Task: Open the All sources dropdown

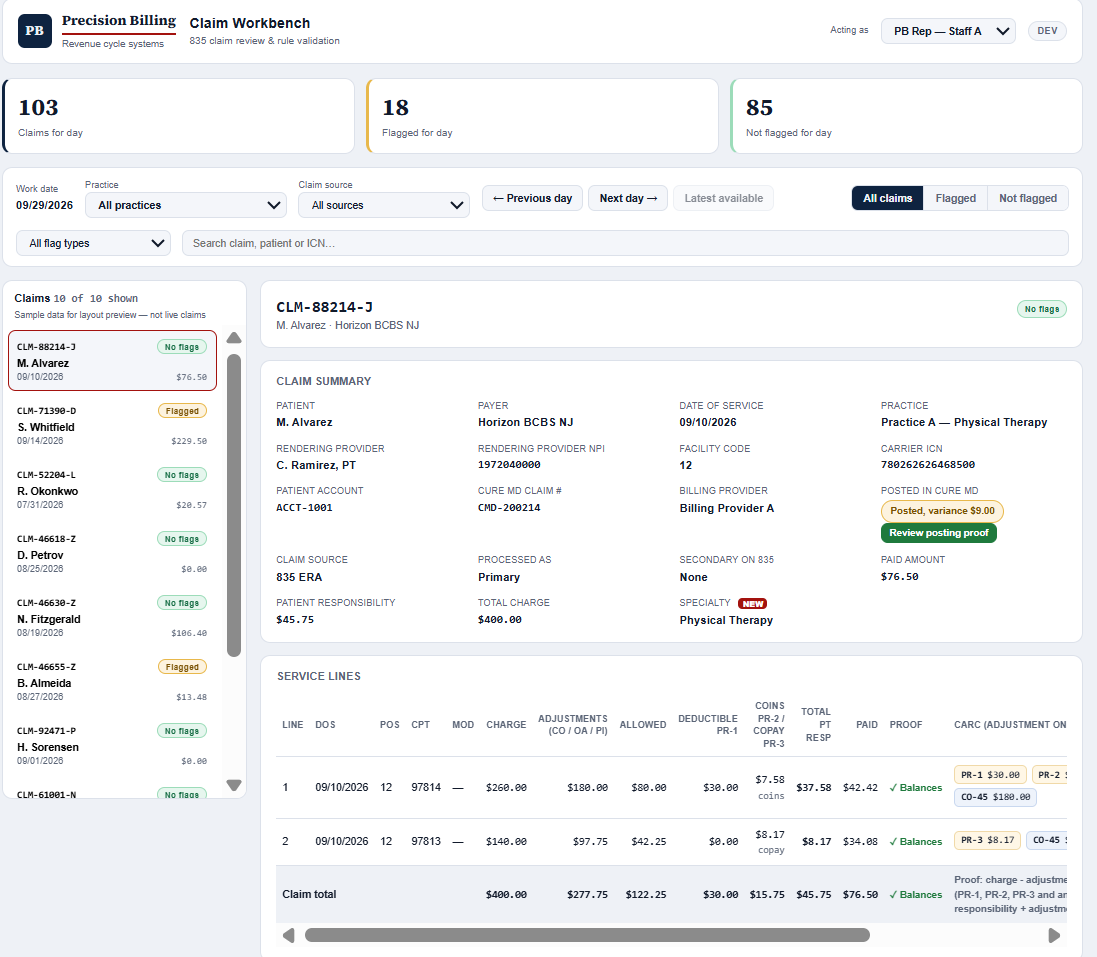Action: click(x=383, y=205)
